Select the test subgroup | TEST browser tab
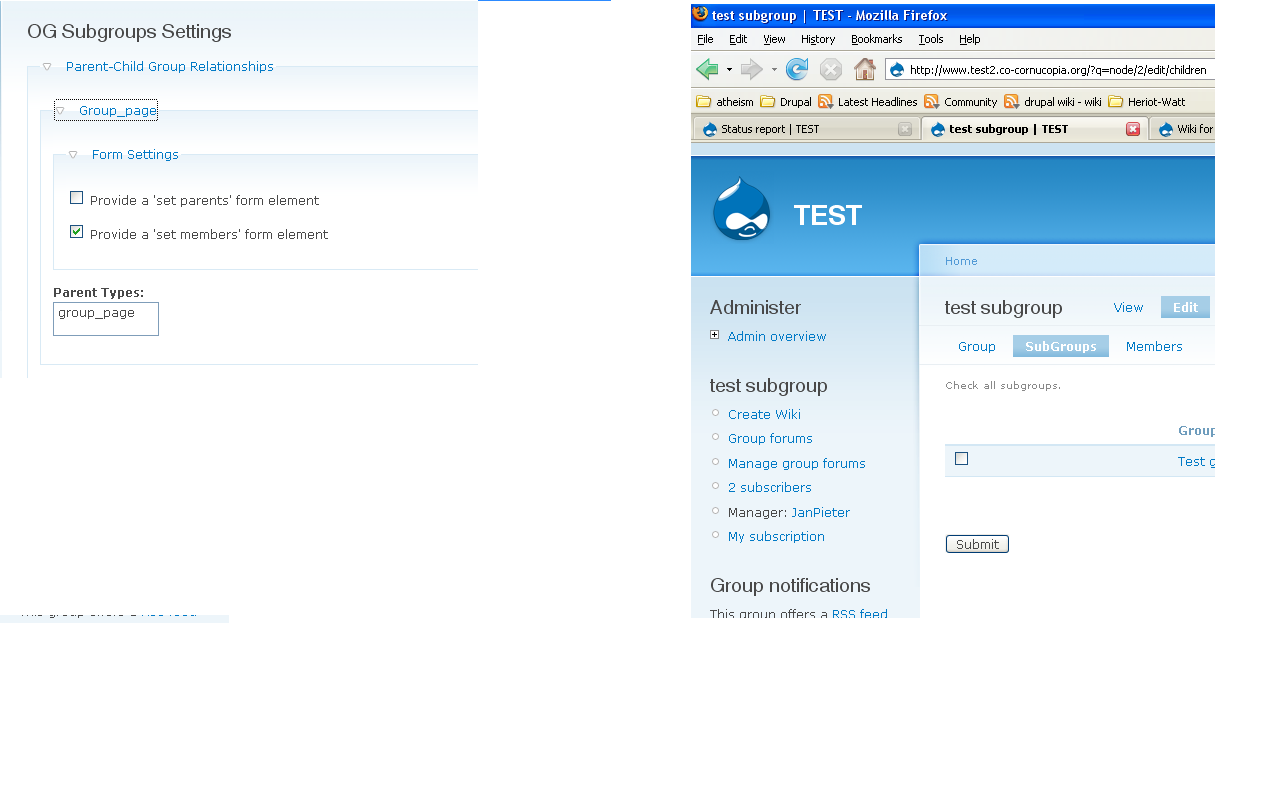This screenshot has height=800, width=1280. (1033, 129)
